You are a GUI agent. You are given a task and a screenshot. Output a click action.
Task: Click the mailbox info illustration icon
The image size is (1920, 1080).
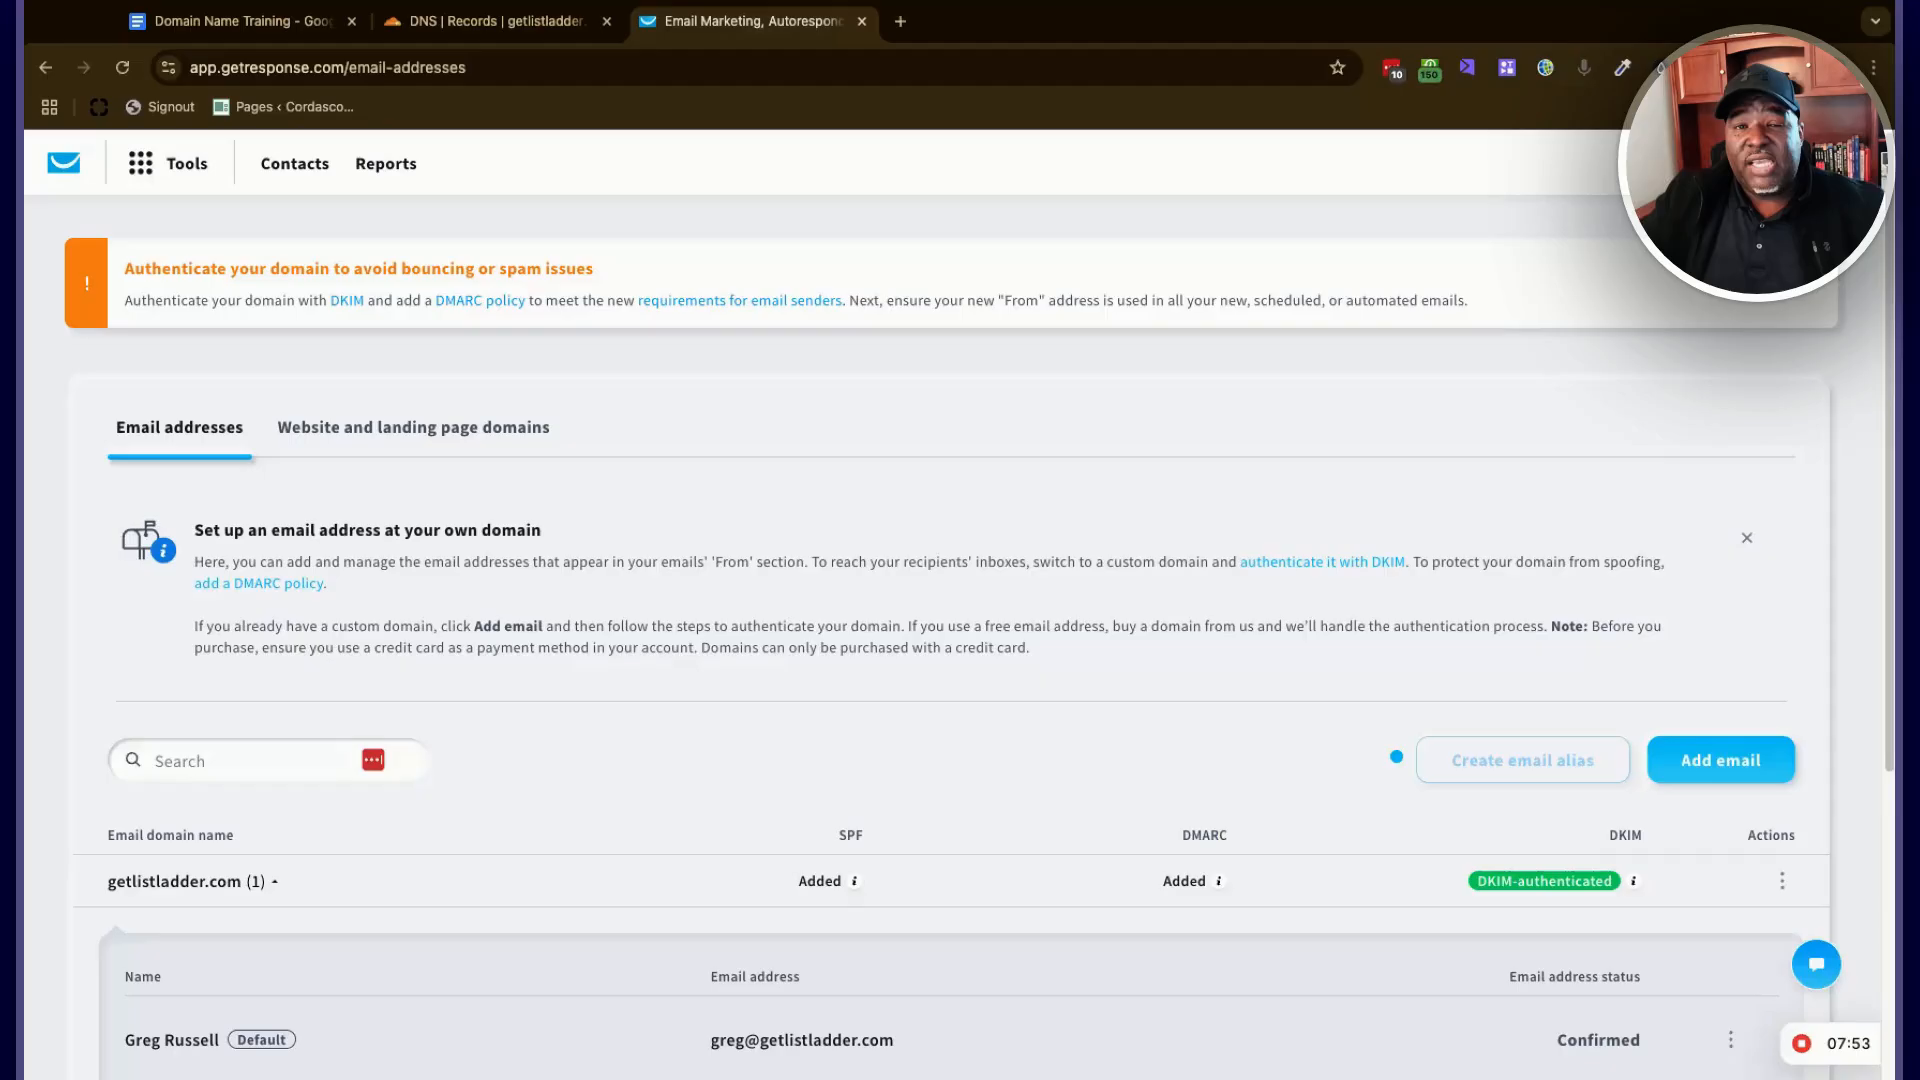[148, 541]
